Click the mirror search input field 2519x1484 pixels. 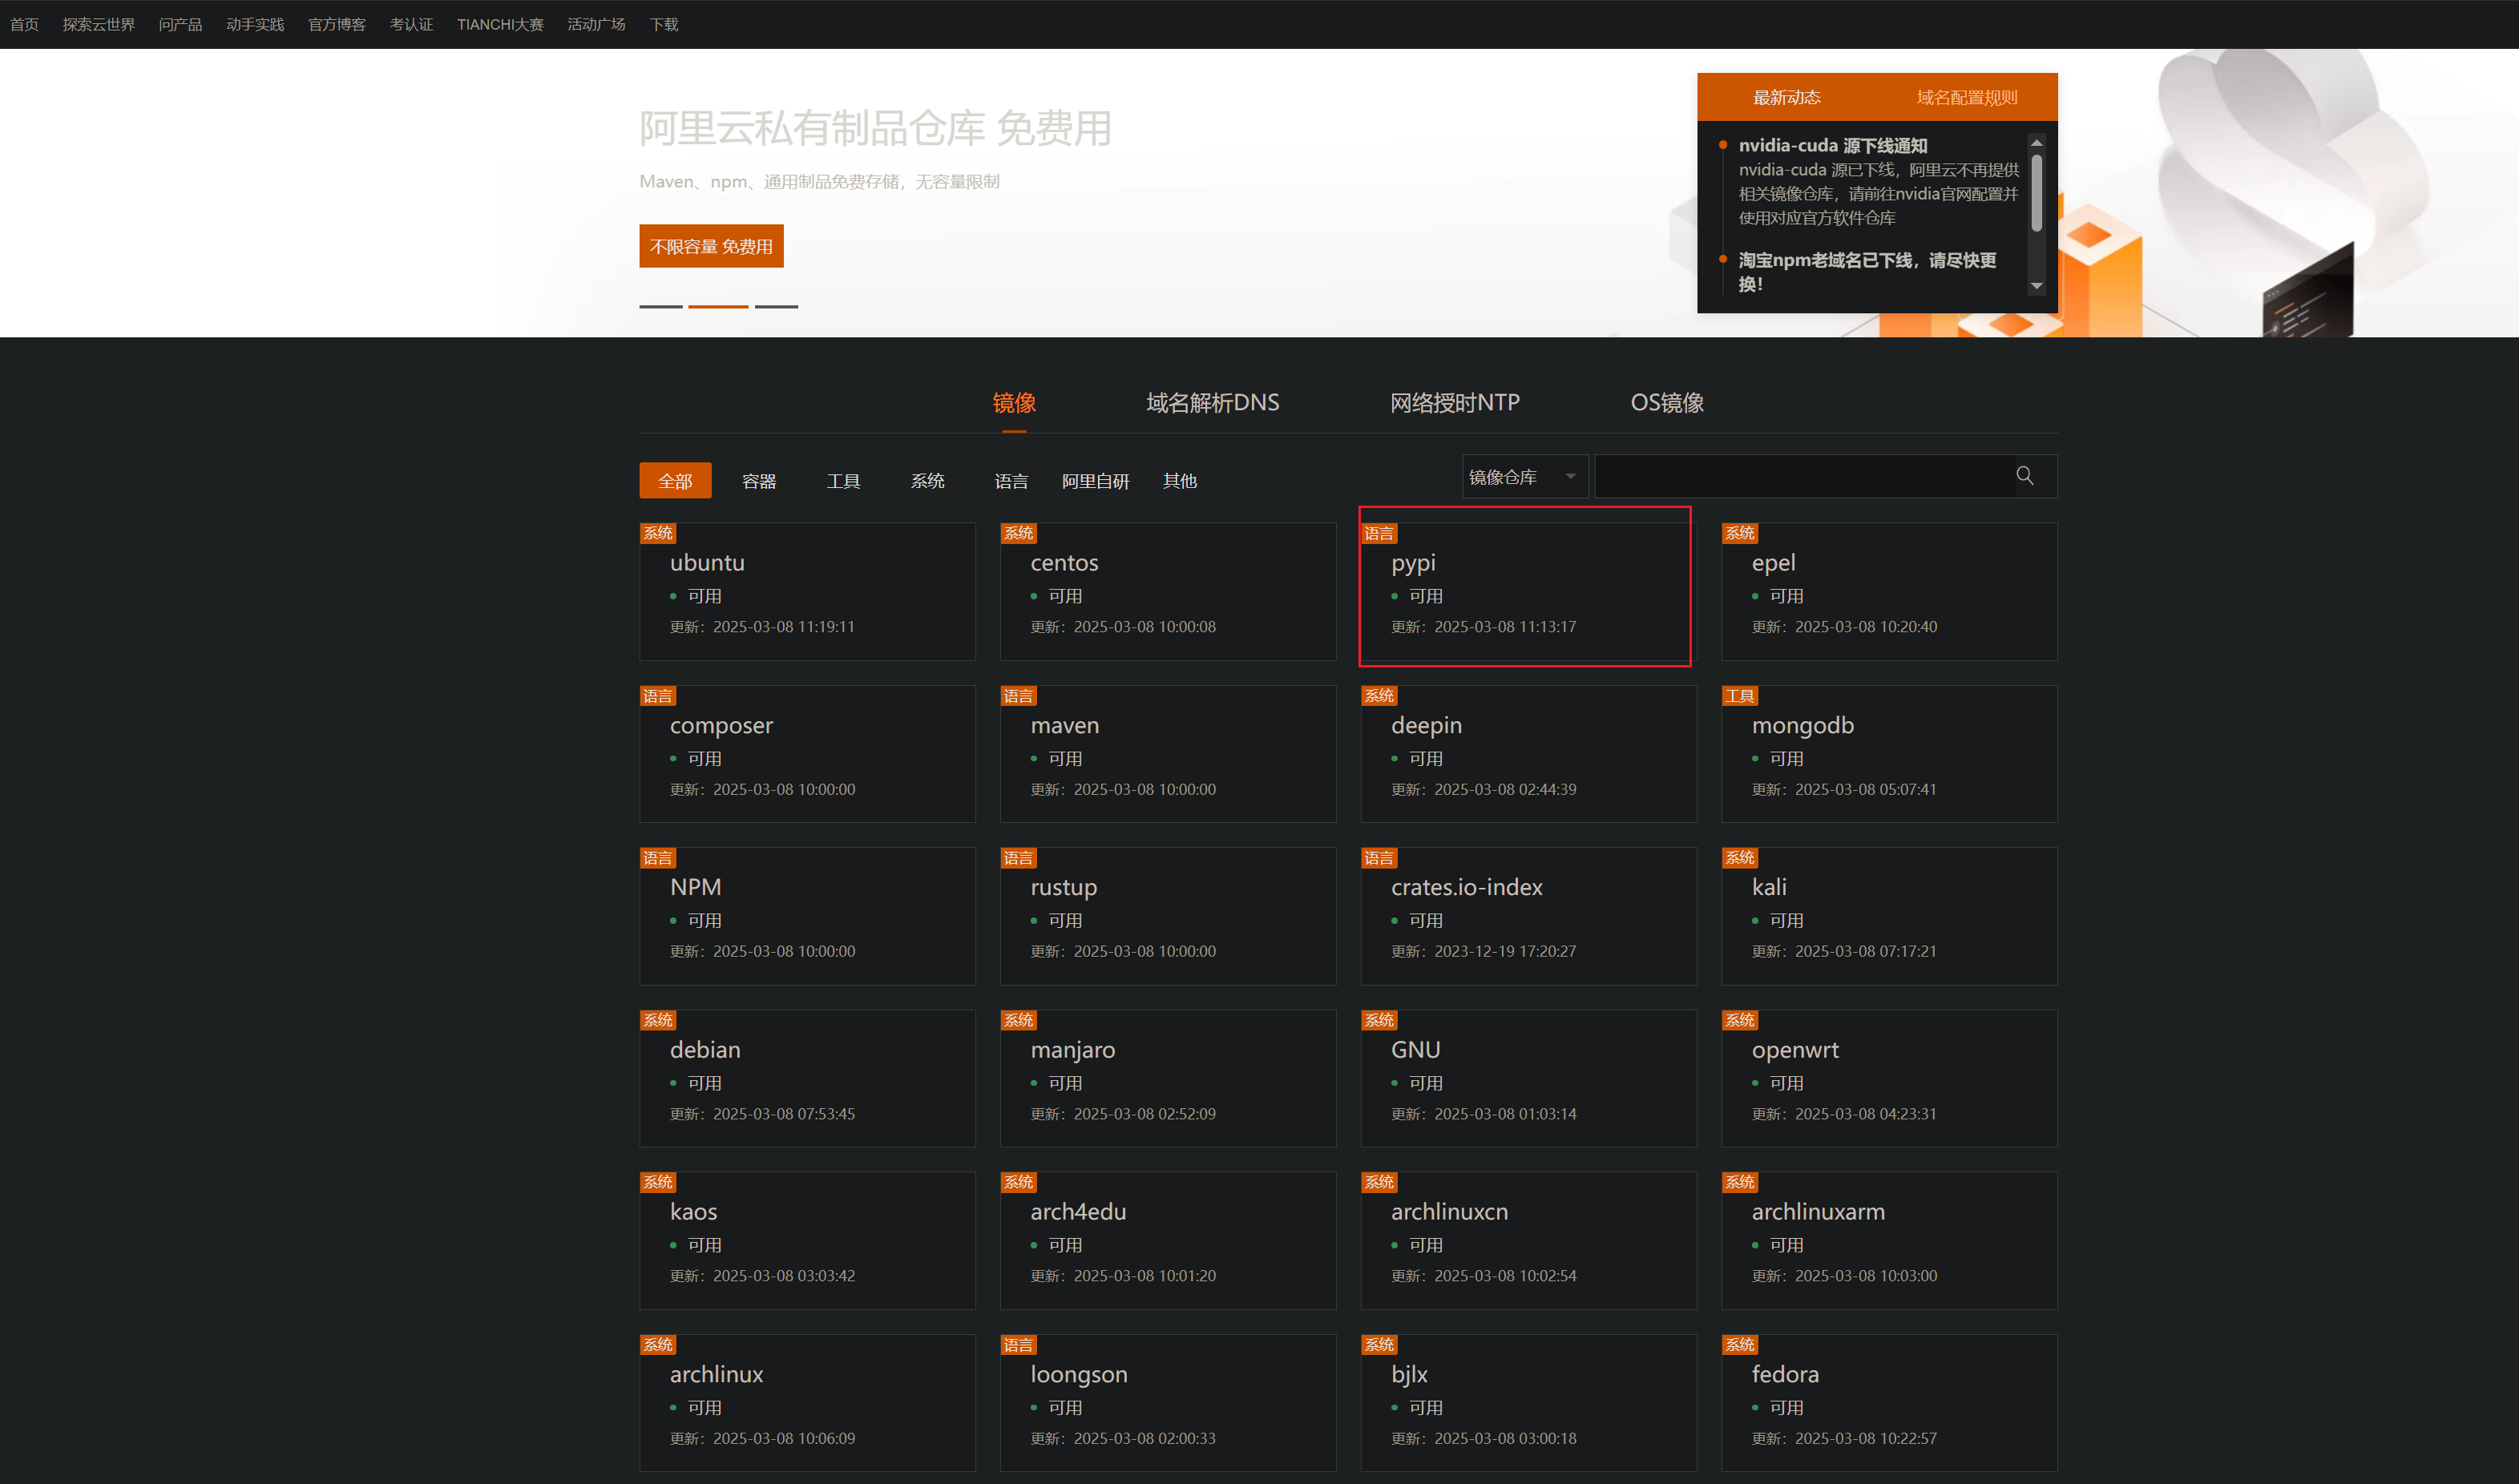tap(1800, 477)
